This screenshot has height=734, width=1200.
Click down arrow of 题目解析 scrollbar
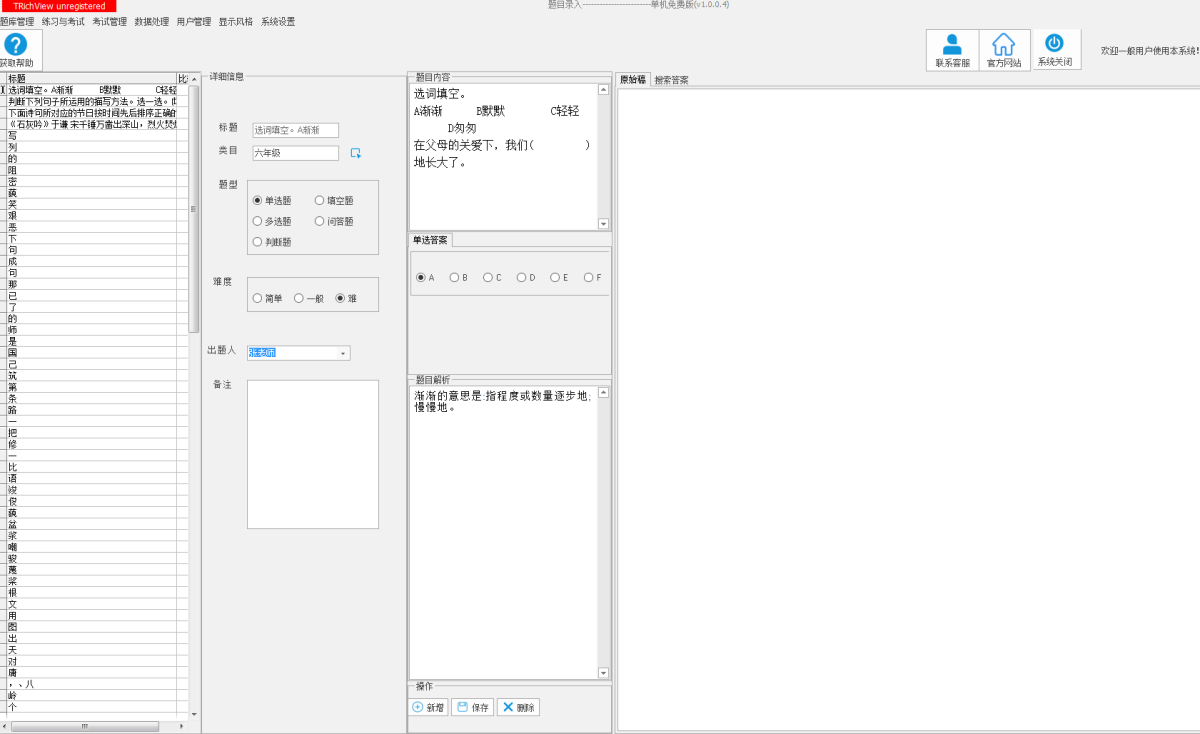click(603, 673)
